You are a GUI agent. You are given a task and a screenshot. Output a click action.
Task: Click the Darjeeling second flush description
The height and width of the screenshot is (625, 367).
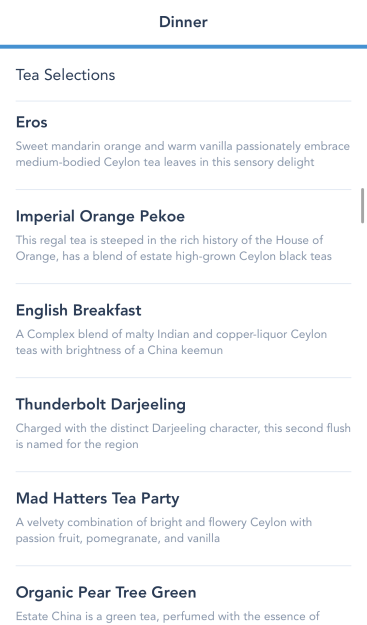pyautogui.click(x=183, y=436)
